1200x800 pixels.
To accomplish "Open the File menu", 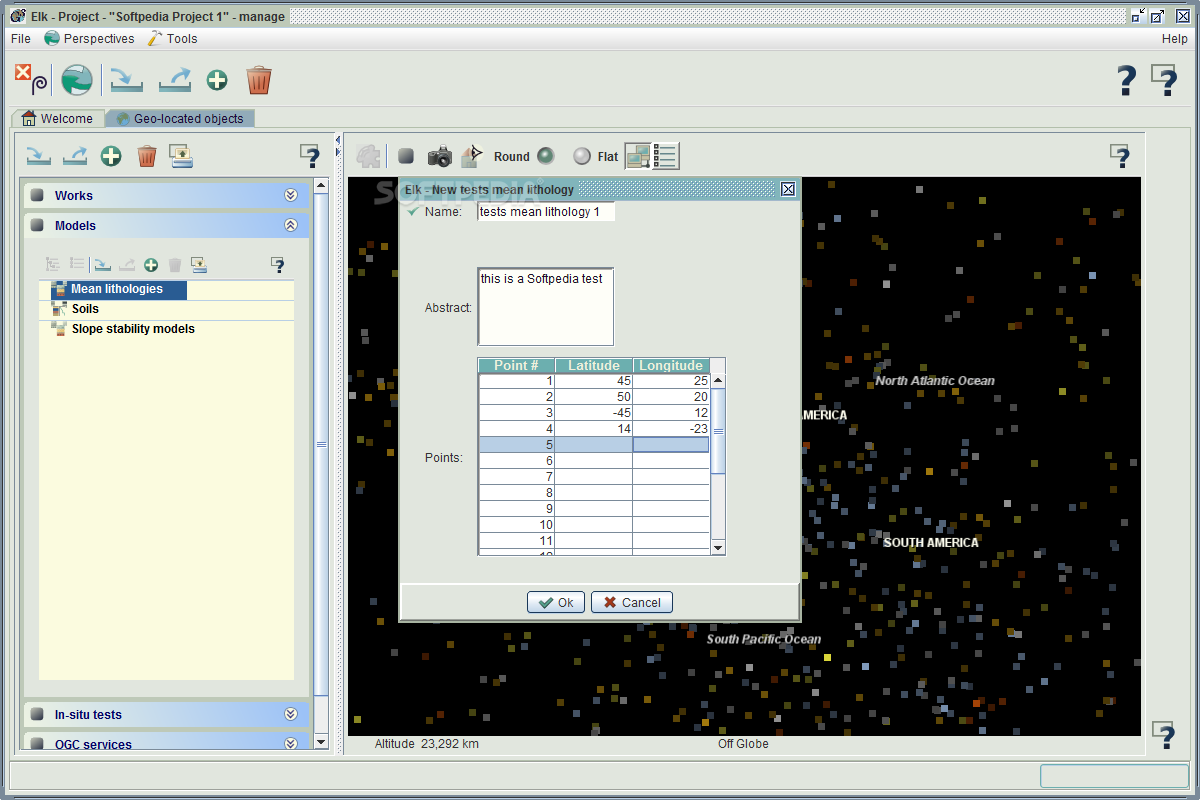I will (21, 39).
